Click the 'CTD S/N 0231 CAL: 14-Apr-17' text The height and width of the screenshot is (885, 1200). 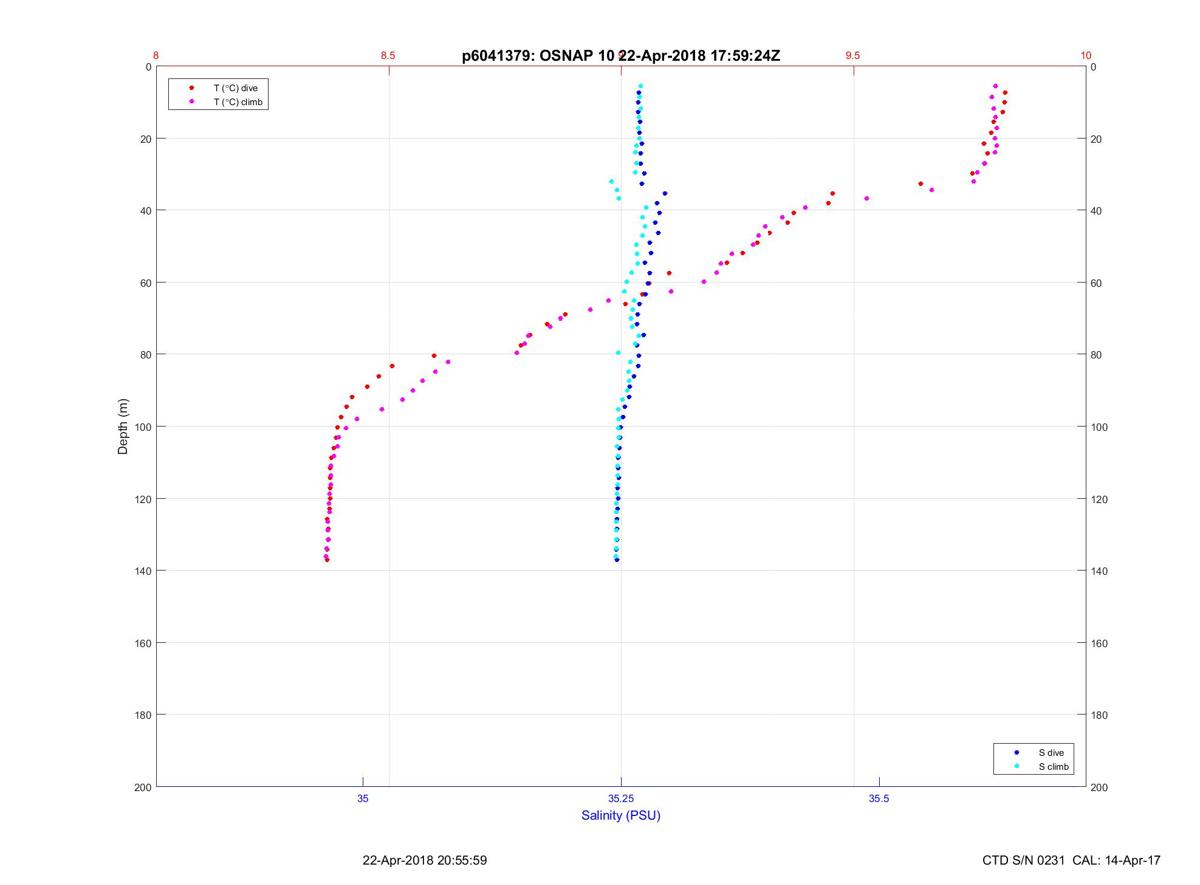click(1072, 860)
